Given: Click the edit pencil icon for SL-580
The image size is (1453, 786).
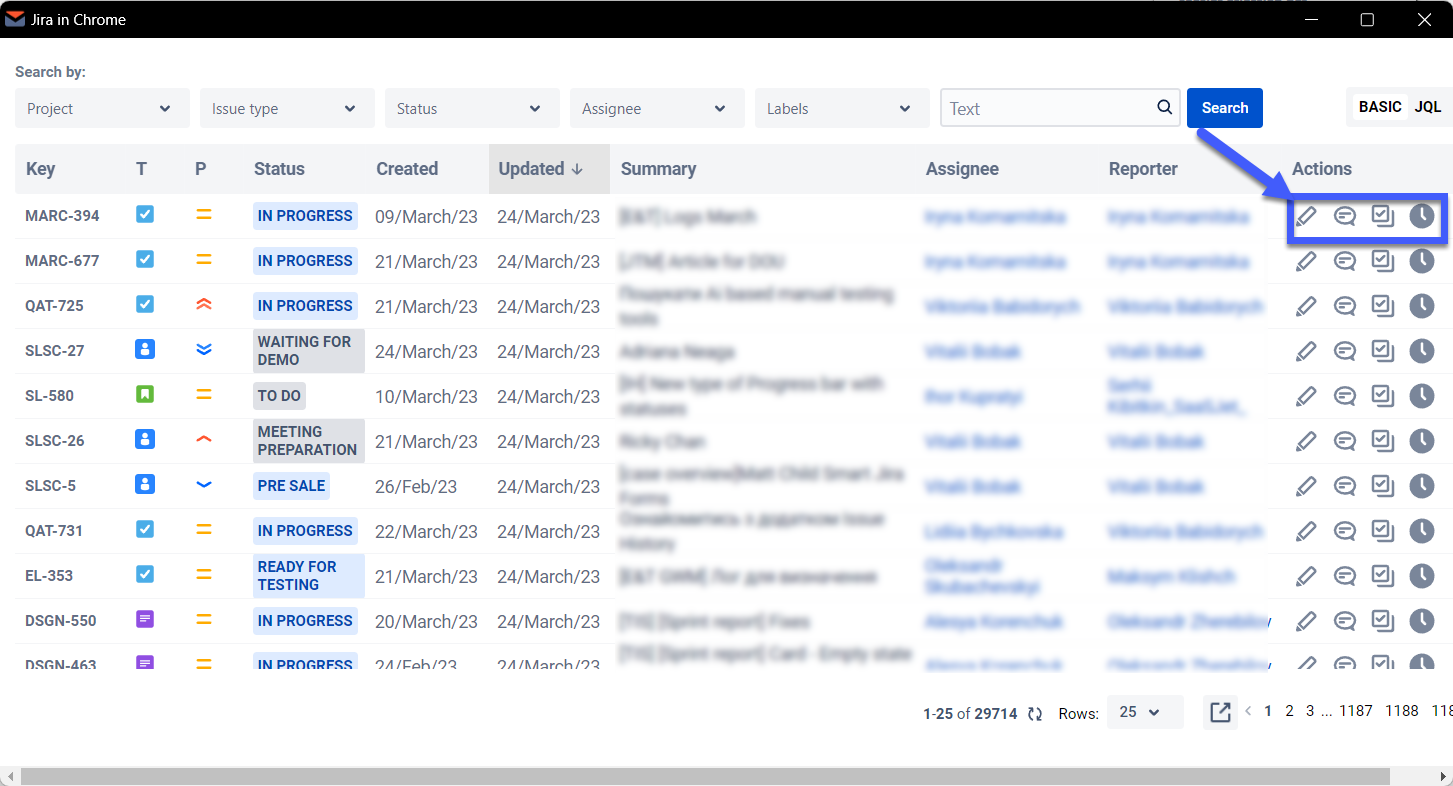Looking at the screenshot, I should point(1306,396).
